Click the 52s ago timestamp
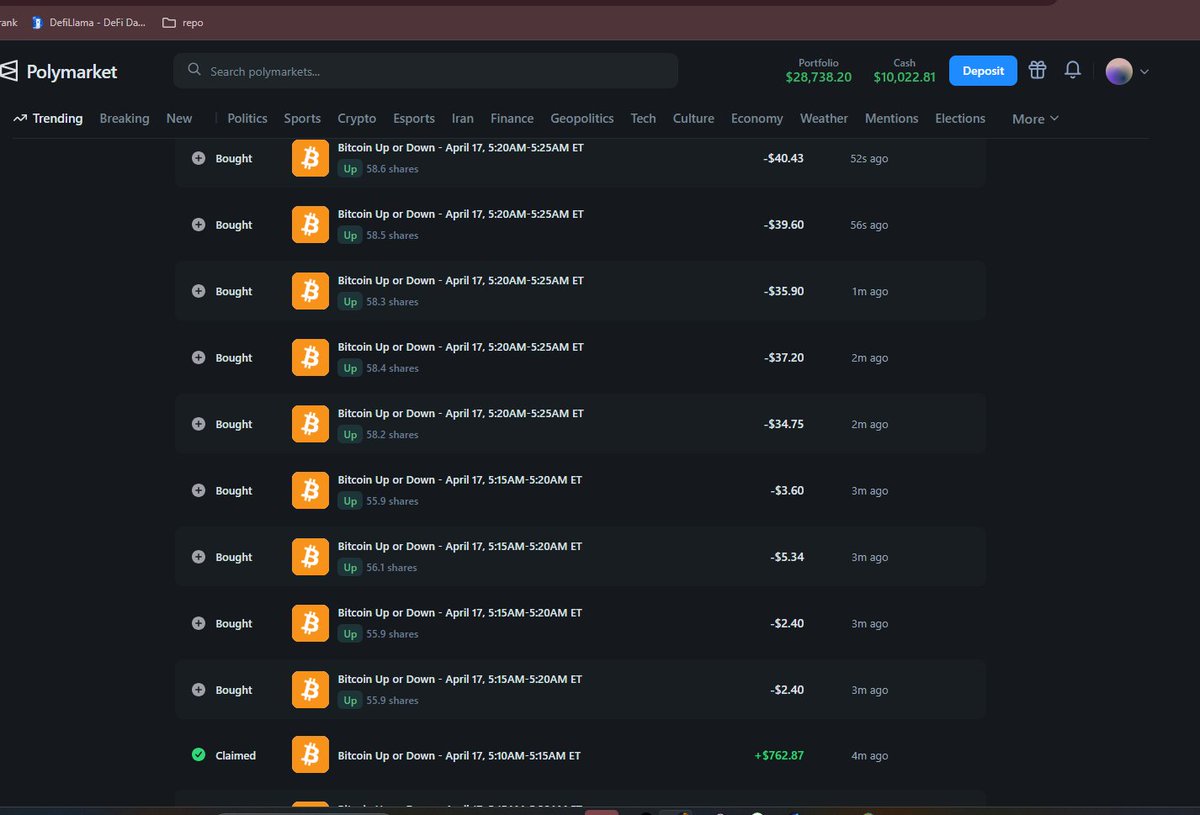The height and width of the screenshot is (815, 1200). tap(869, 159)
